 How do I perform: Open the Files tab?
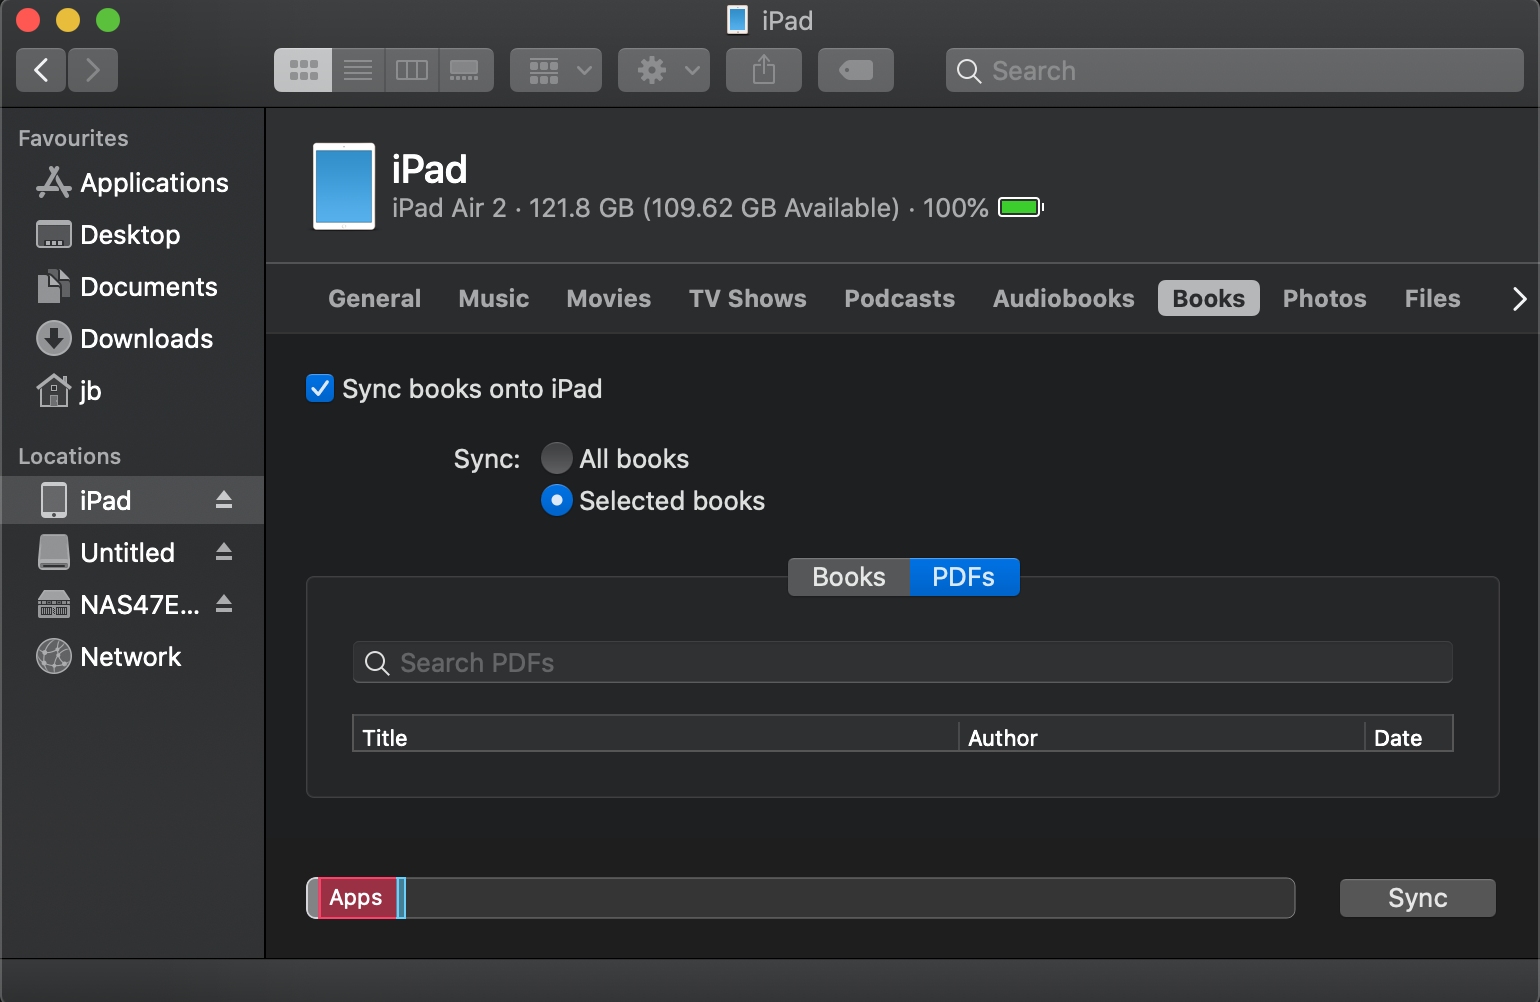[x=1433, y=298]
